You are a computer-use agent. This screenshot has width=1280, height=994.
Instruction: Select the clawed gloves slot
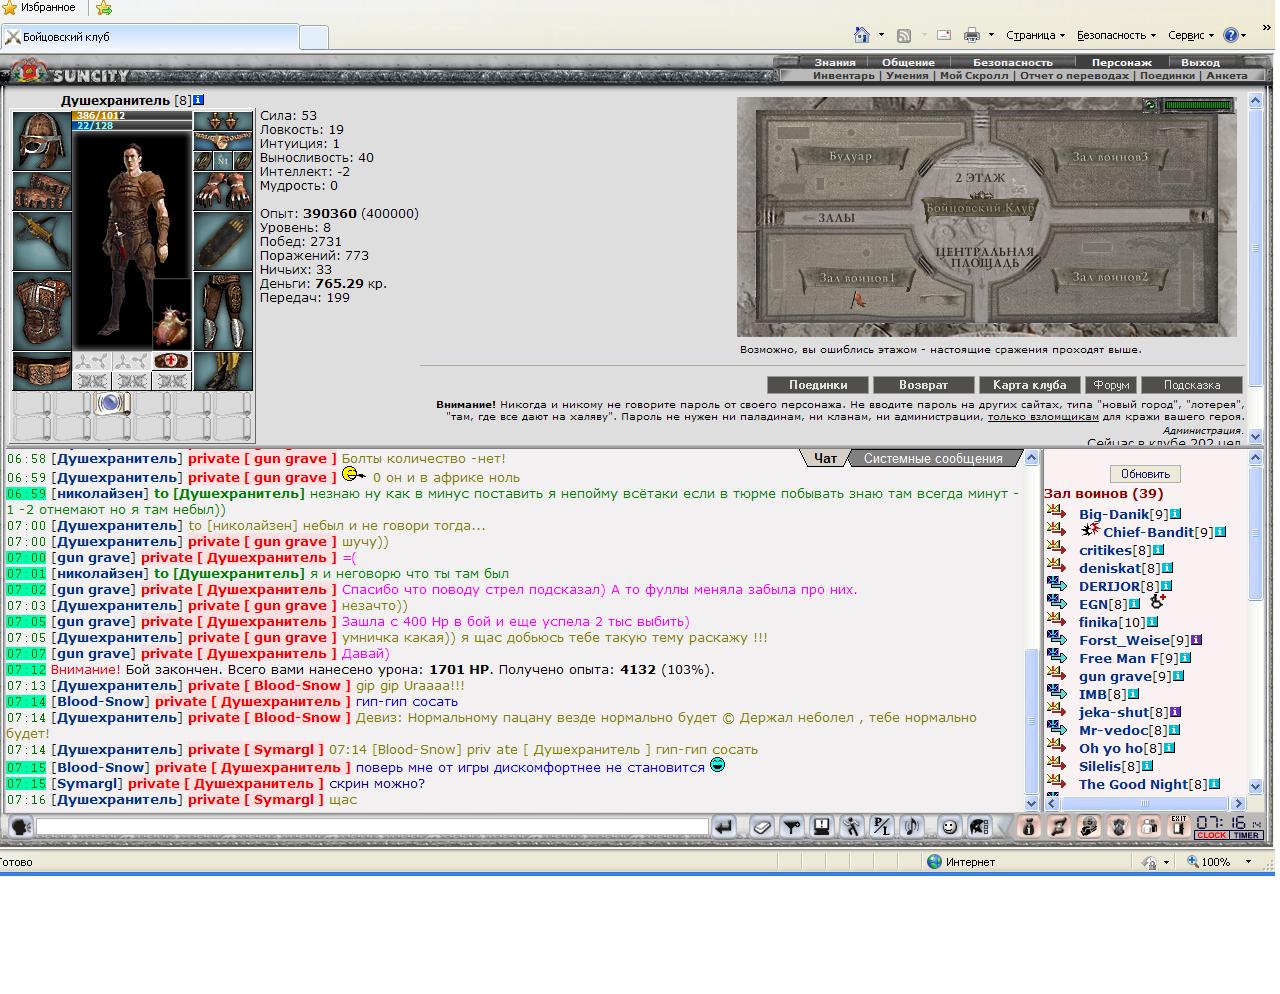pyautogui.click(x=223, y=191)
